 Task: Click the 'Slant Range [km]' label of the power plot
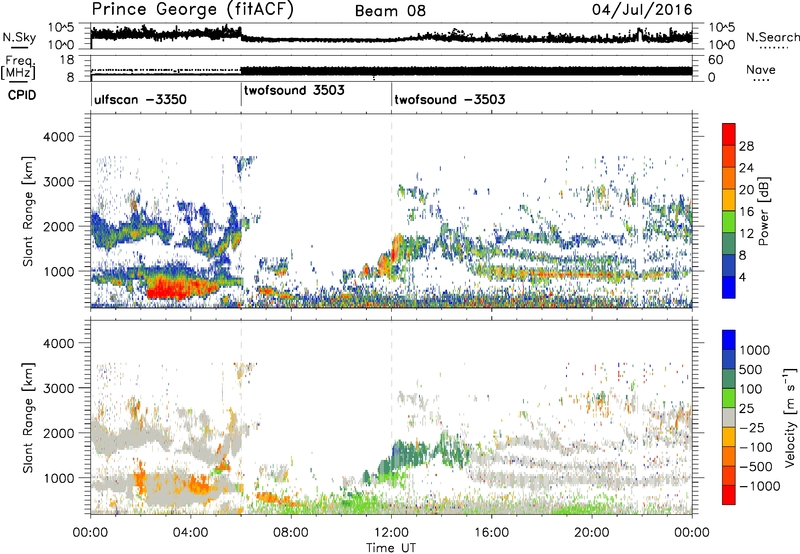coord(28,211)
